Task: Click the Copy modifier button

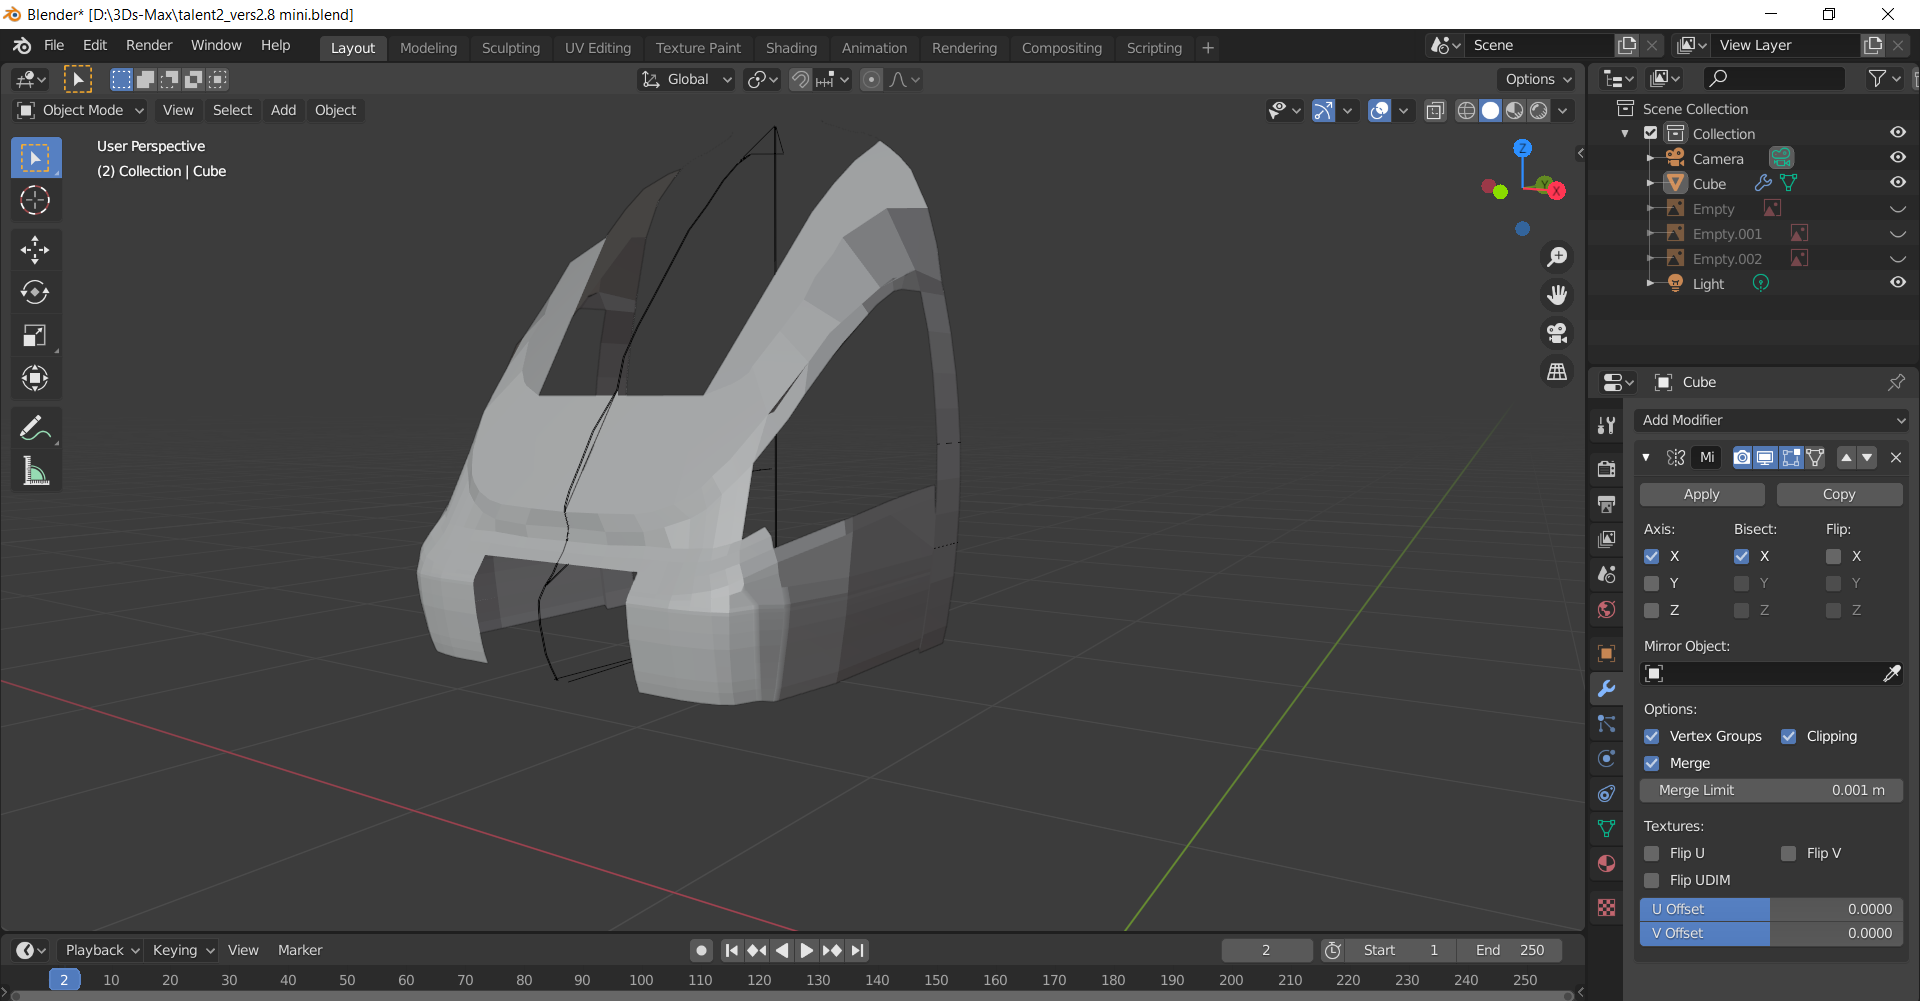Action: tap(1838, 494)
